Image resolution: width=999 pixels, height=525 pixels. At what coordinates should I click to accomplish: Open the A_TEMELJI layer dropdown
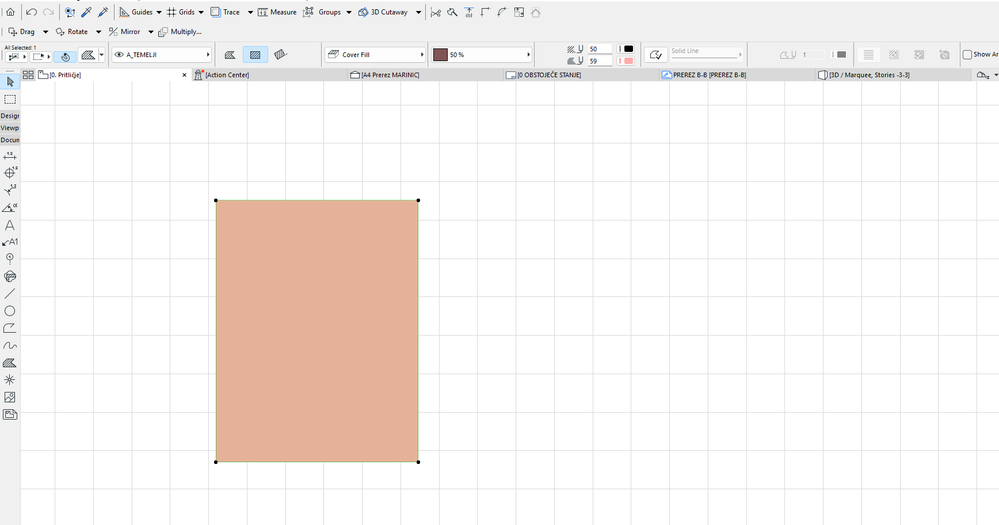(x=162, y=55)
